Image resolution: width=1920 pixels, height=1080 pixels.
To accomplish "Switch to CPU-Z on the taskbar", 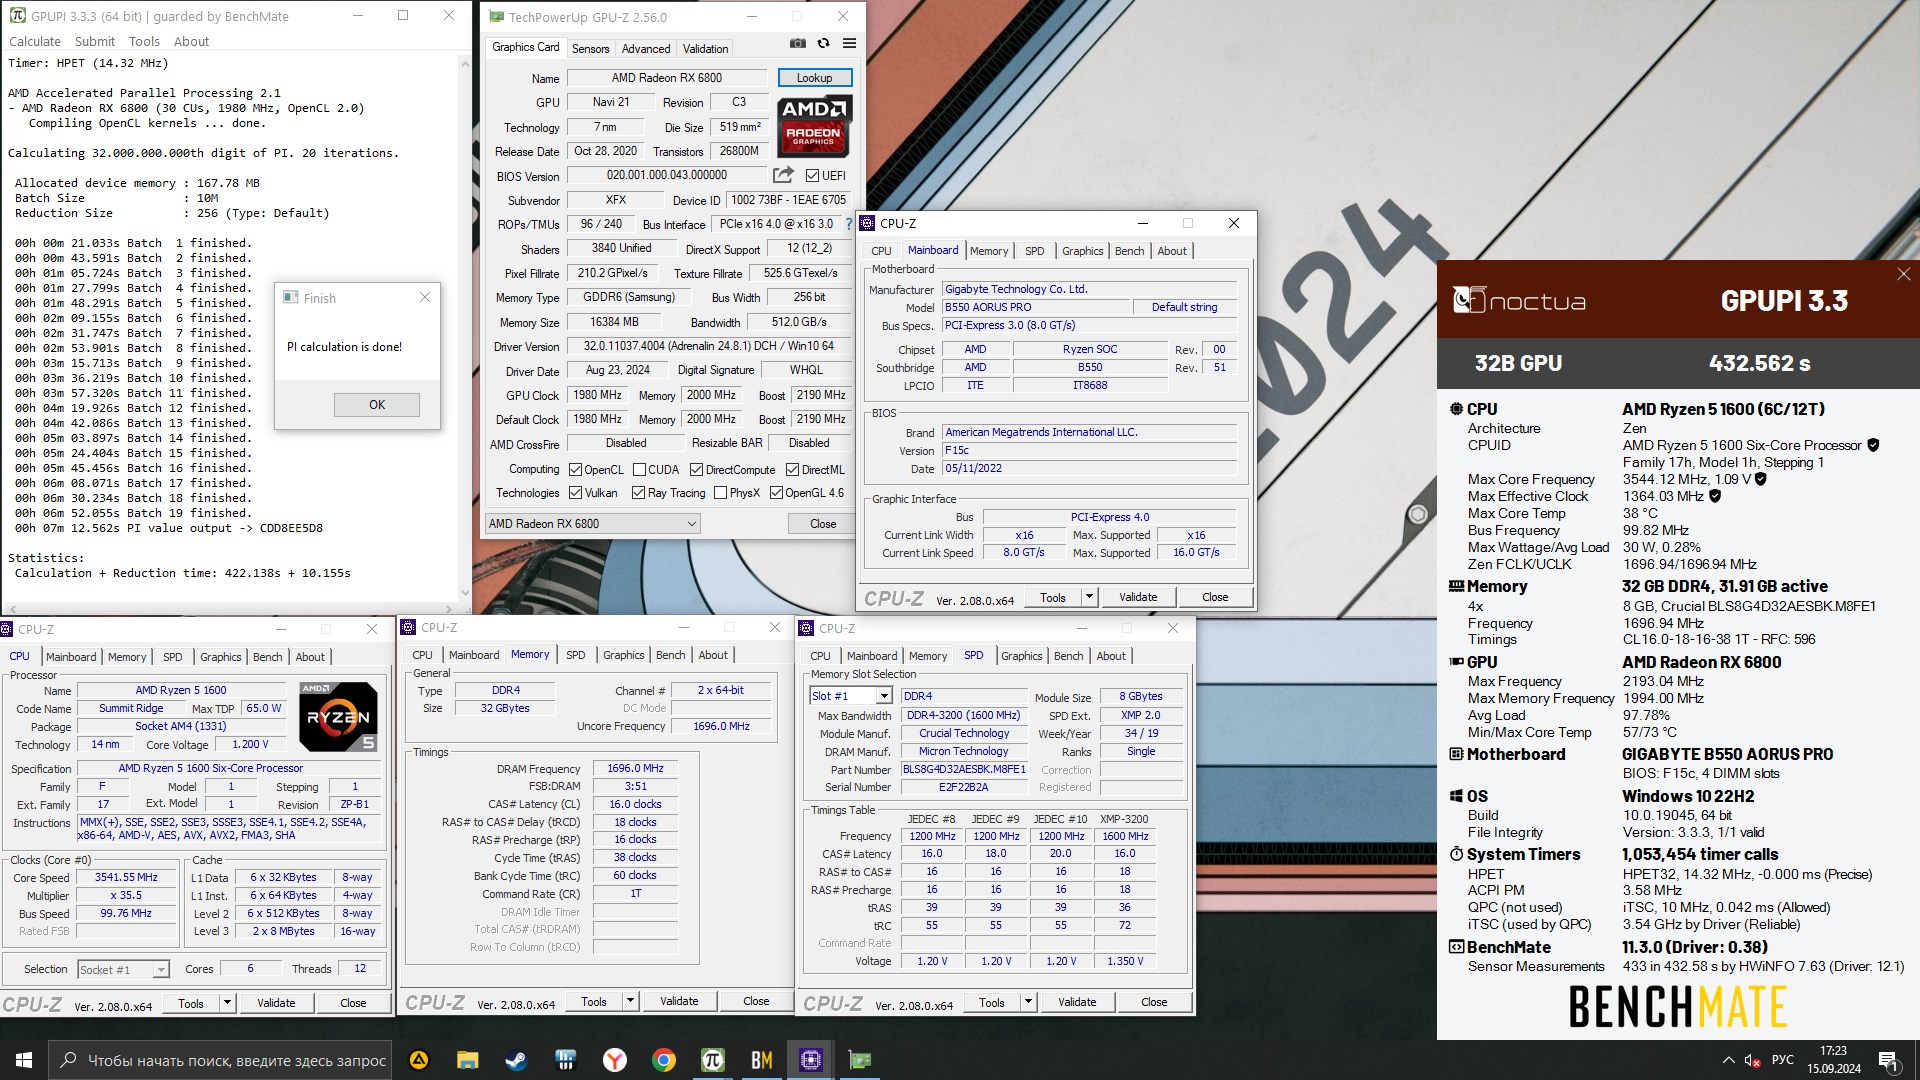I will point(811,1060).
